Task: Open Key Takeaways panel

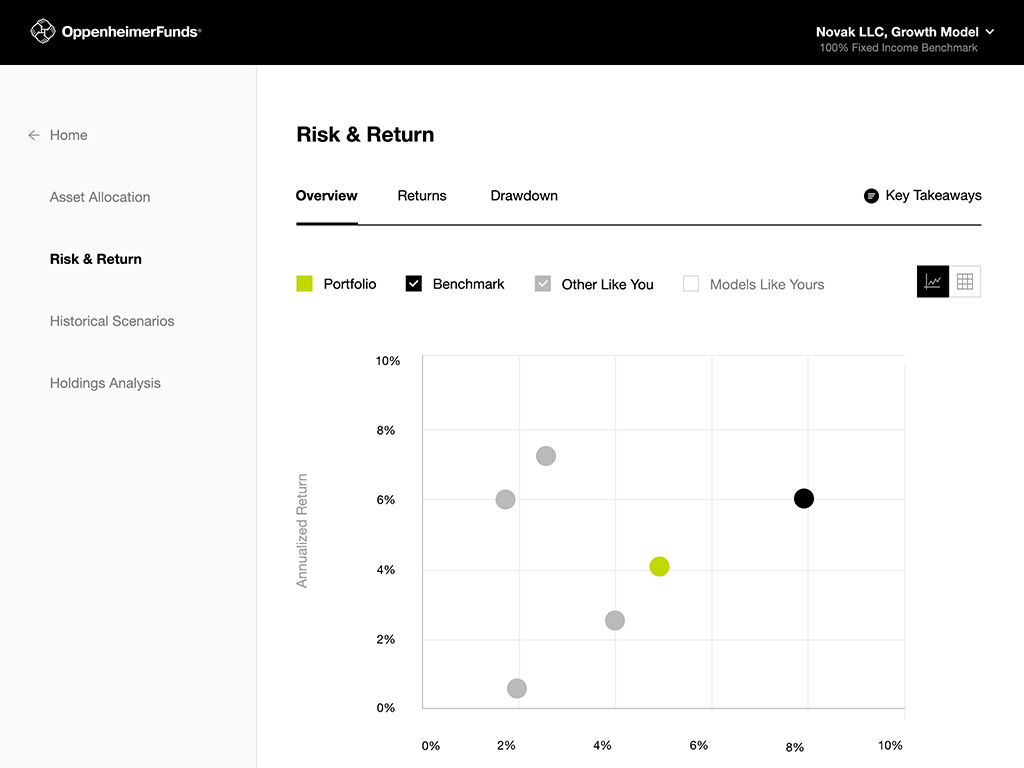Action: [933, 196]
